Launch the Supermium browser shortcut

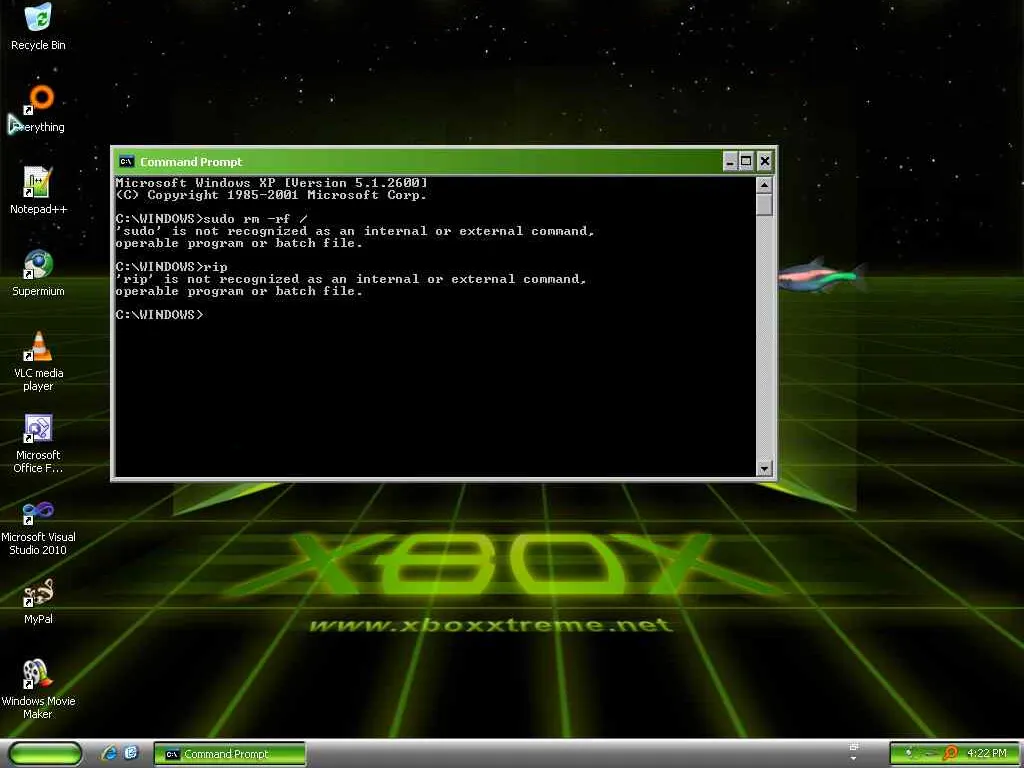[x=38, y=273]
